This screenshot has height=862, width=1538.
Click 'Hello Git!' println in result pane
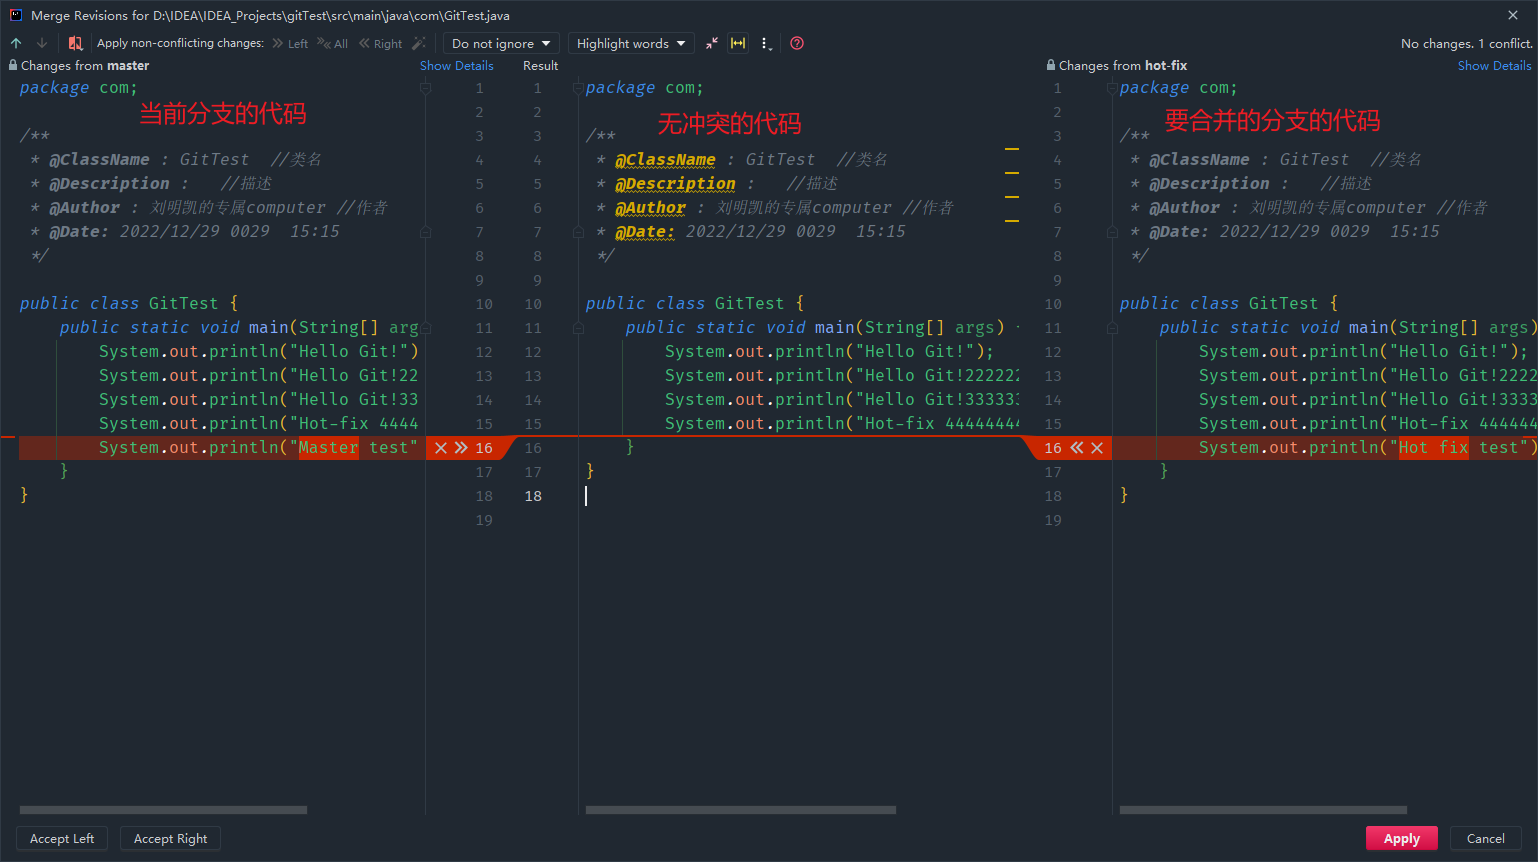829,352
